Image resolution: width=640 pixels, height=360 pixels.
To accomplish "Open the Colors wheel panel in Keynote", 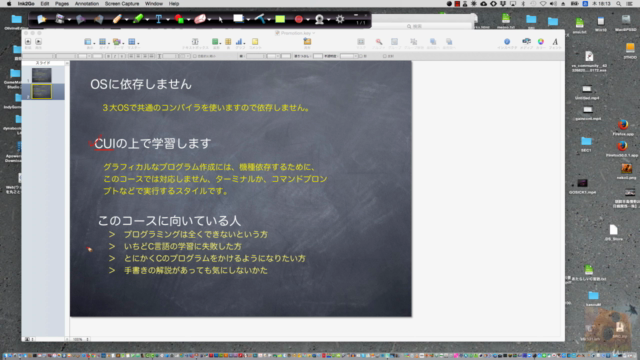I will [540, 42].
